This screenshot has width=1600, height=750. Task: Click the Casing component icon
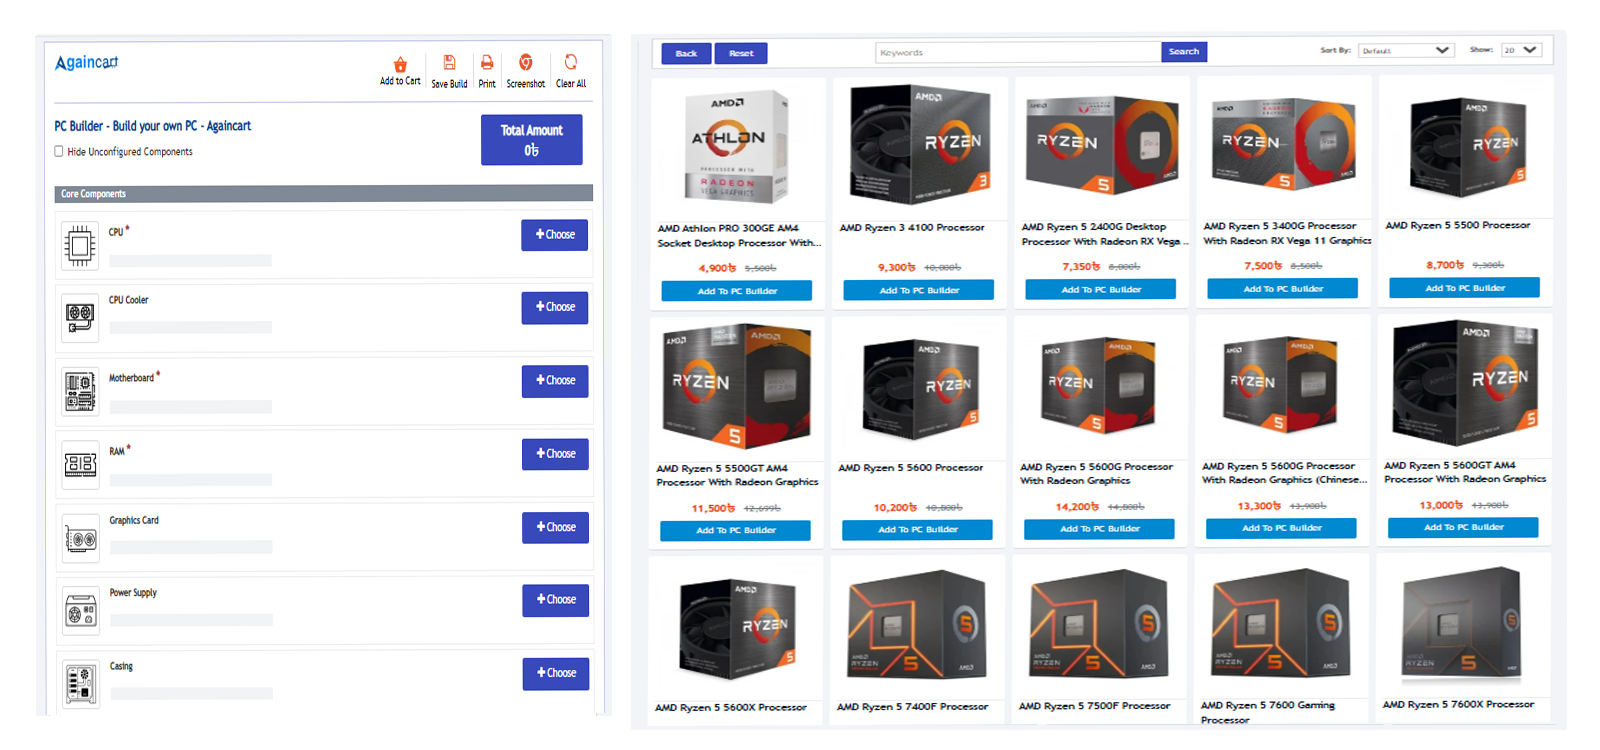click(x=80, y=684)
